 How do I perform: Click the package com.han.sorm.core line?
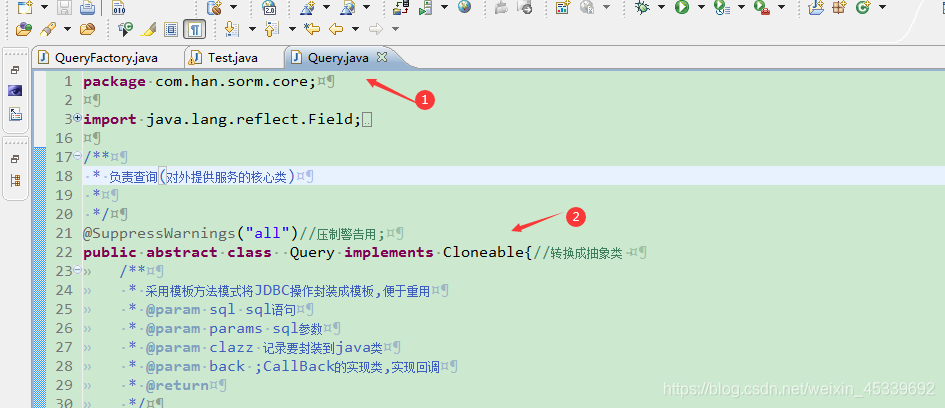click(199, 81)
